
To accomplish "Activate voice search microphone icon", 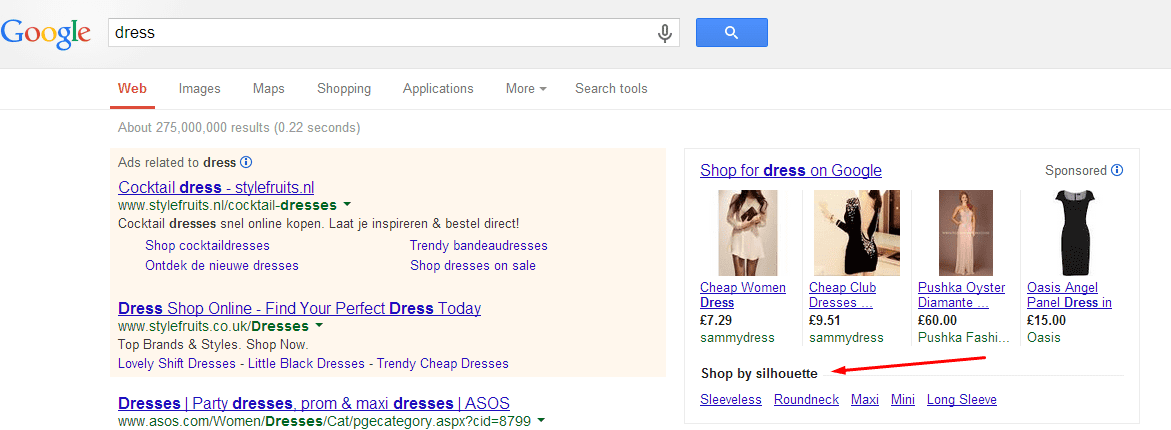I will [x=664, y=33].
